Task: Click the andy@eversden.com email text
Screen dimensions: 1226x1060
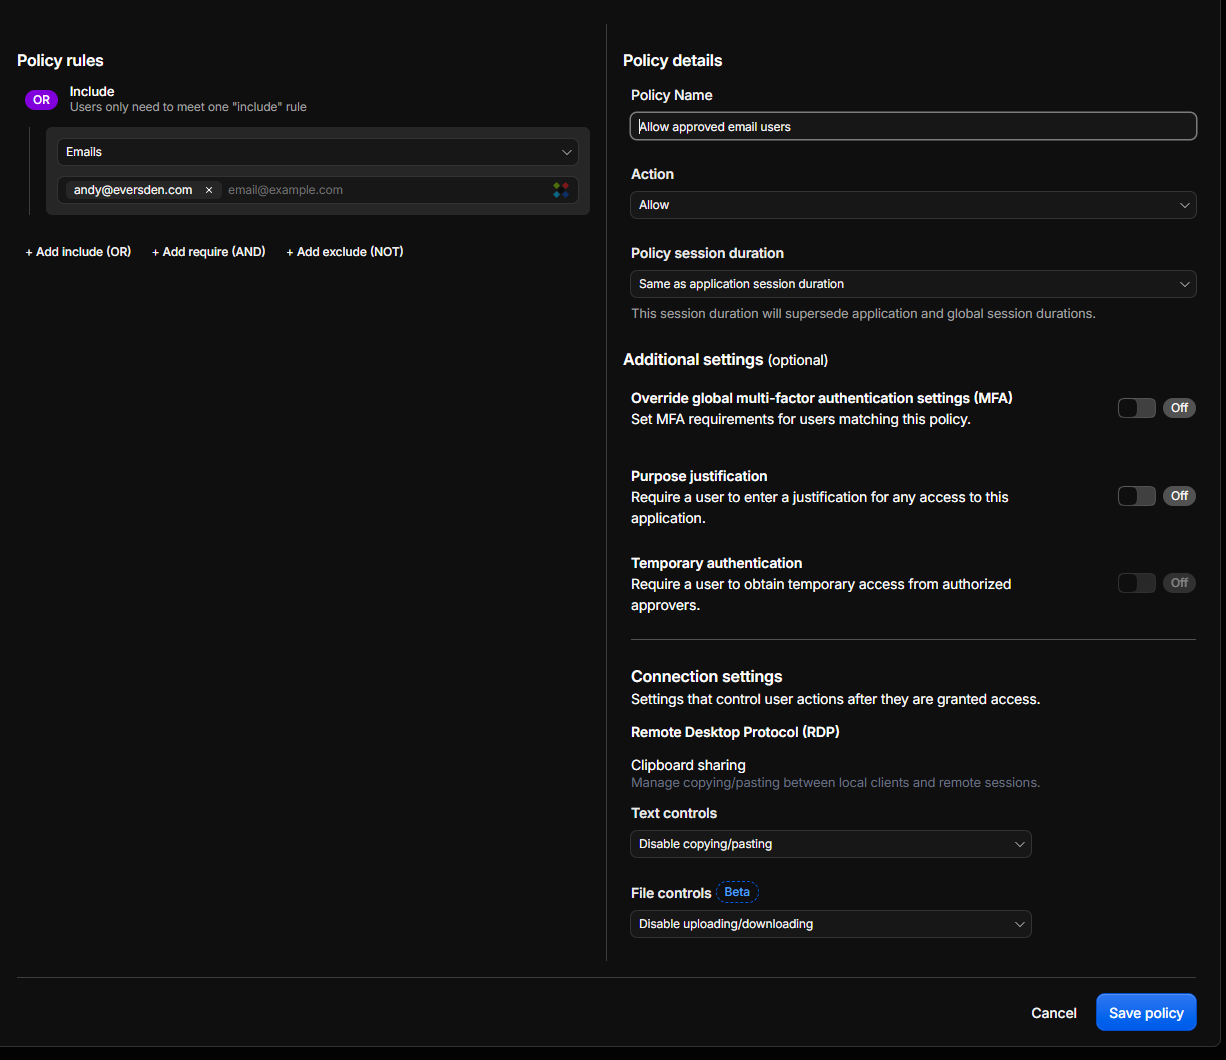Action: (133, 190)
